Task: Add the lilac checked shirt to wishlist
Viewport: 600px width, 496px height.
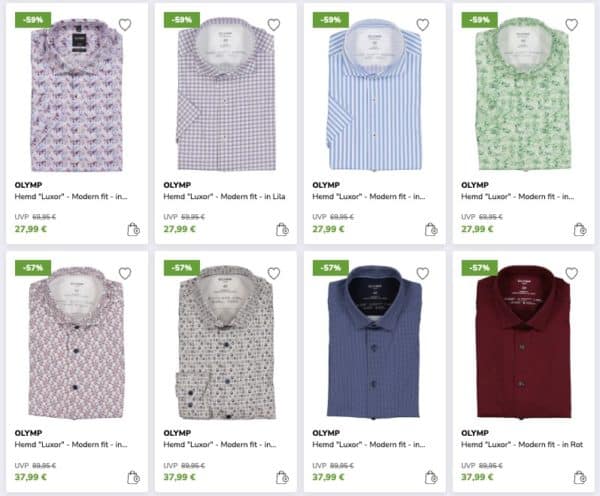Action: coord(274,24)
